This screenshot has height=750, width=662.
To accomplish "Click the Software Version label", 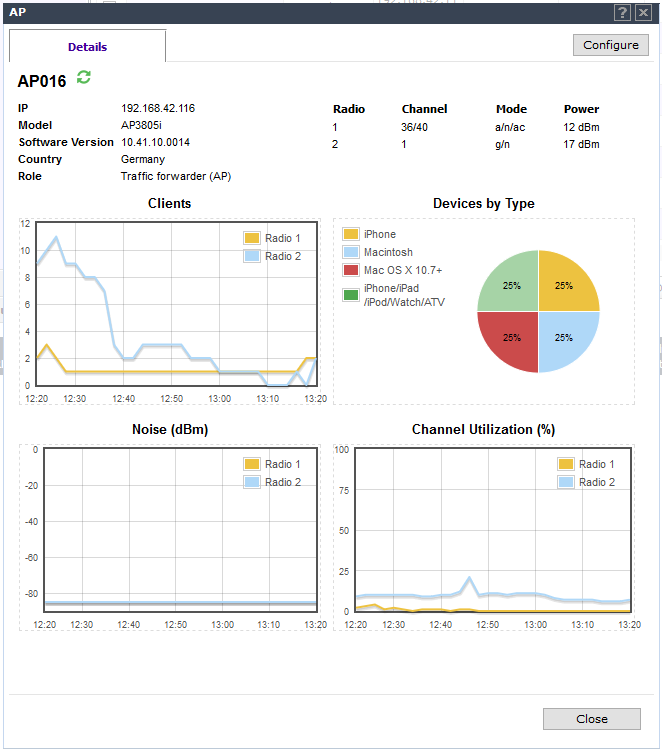I will click(66, 142).
